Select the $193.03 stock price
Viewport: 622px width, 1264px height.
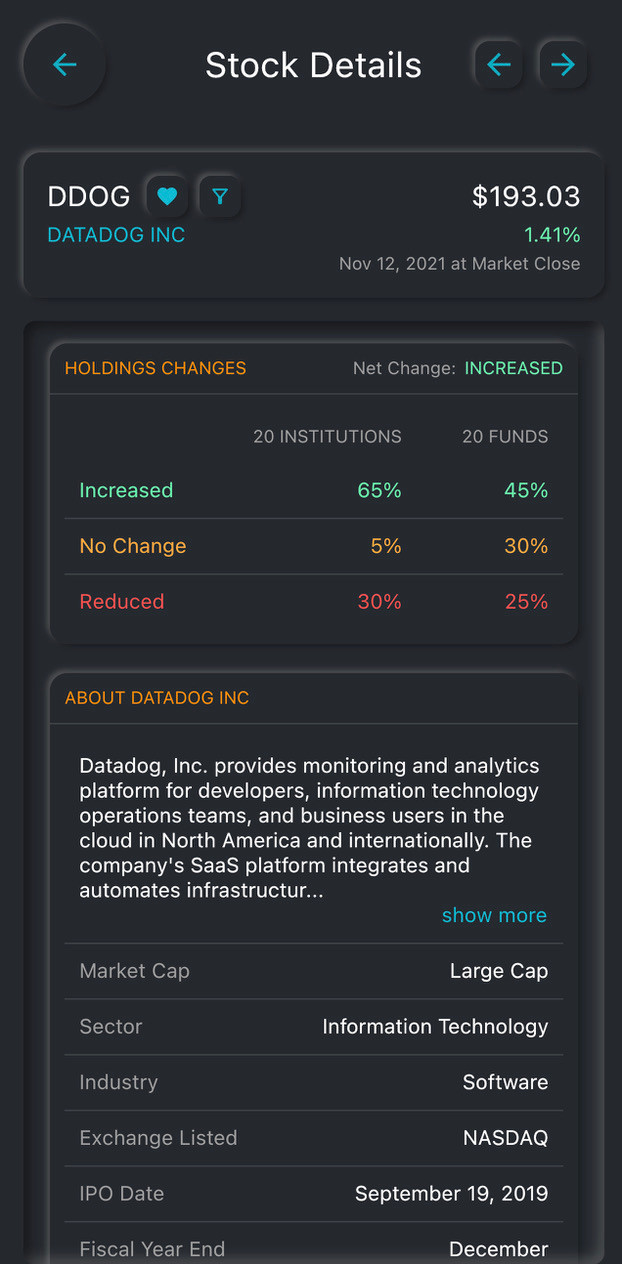click(526, 196)
